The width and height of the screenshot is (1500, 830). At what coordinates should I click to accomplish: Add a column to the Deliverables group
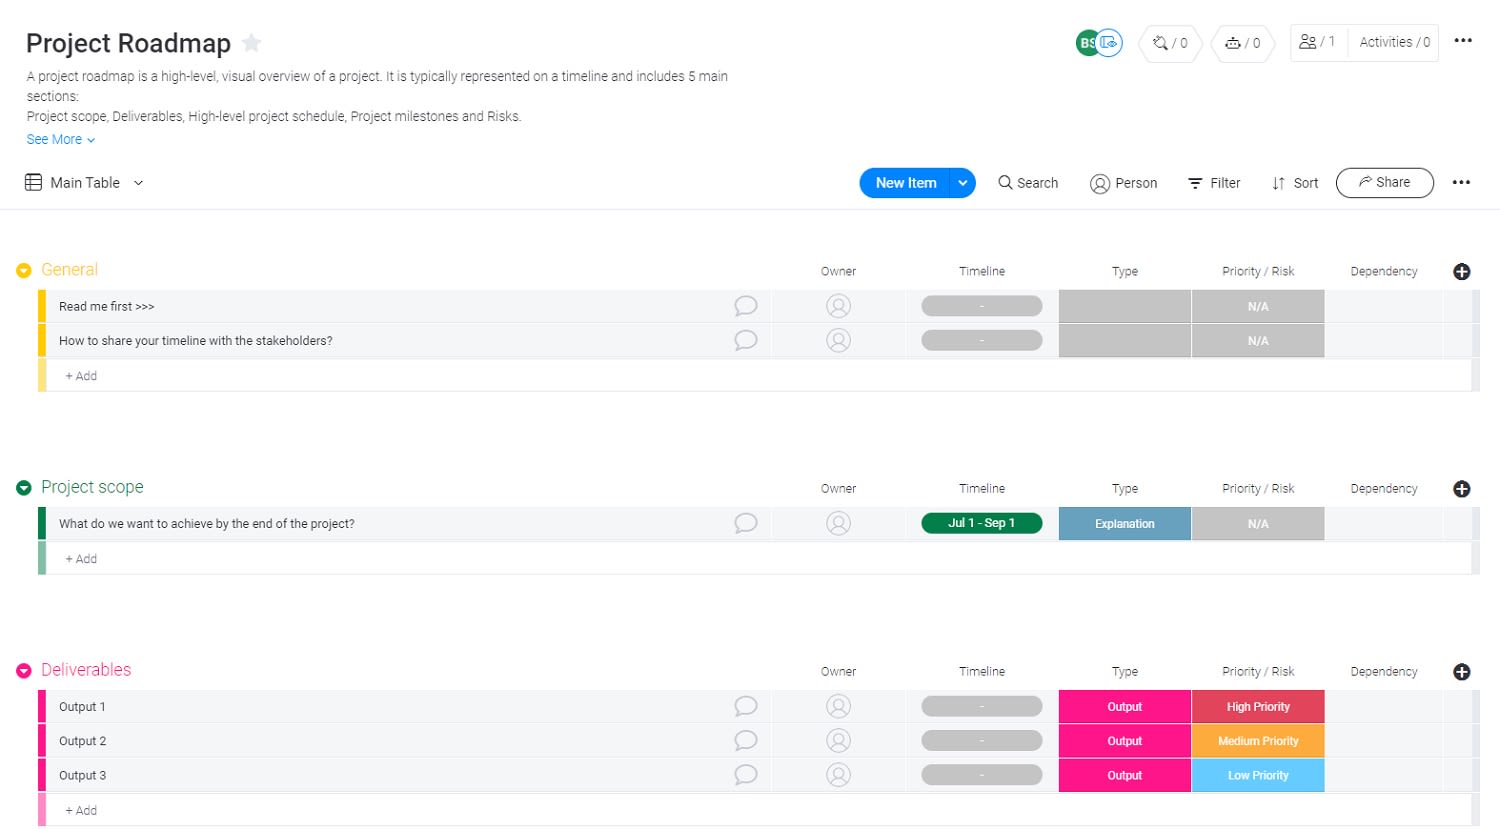[1462, 672]
